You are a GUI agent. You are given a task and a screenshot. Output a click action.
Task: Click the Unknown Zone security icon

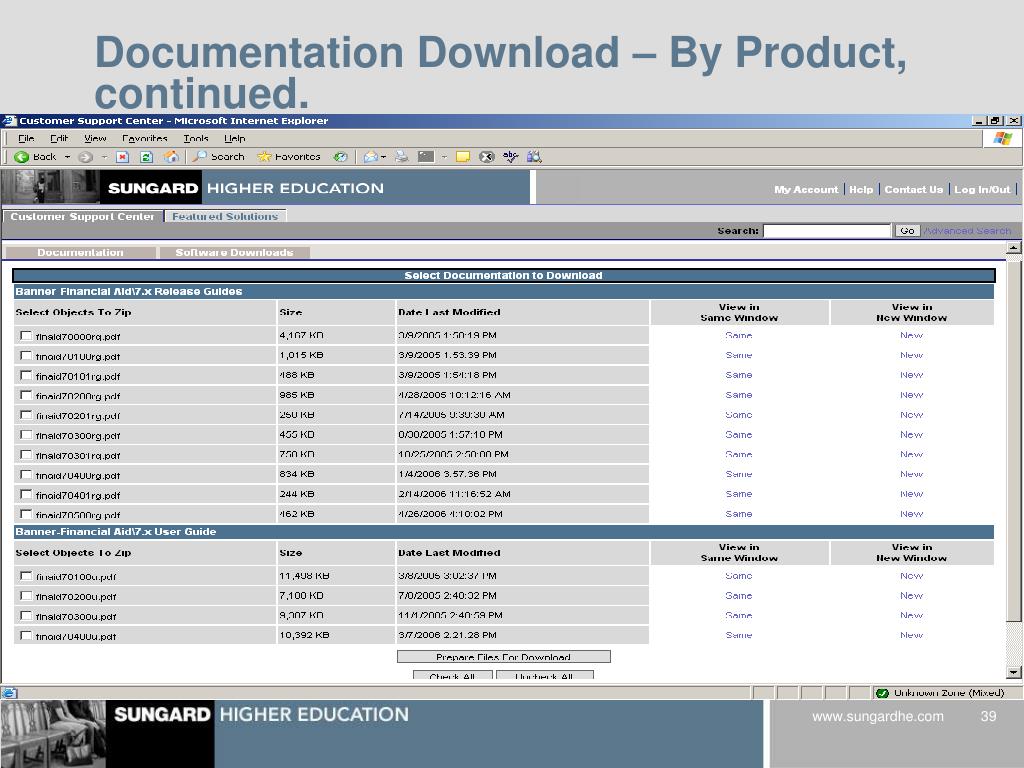click(882, 693)
